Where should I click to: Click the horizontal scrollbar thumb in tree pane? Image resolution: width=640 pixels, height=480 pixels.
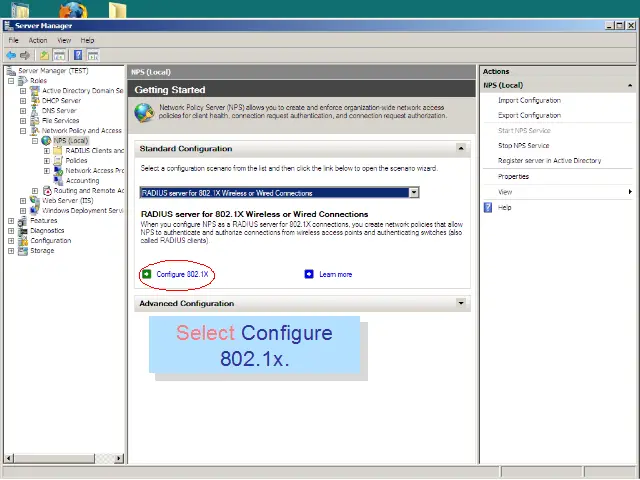coord(54,458)
